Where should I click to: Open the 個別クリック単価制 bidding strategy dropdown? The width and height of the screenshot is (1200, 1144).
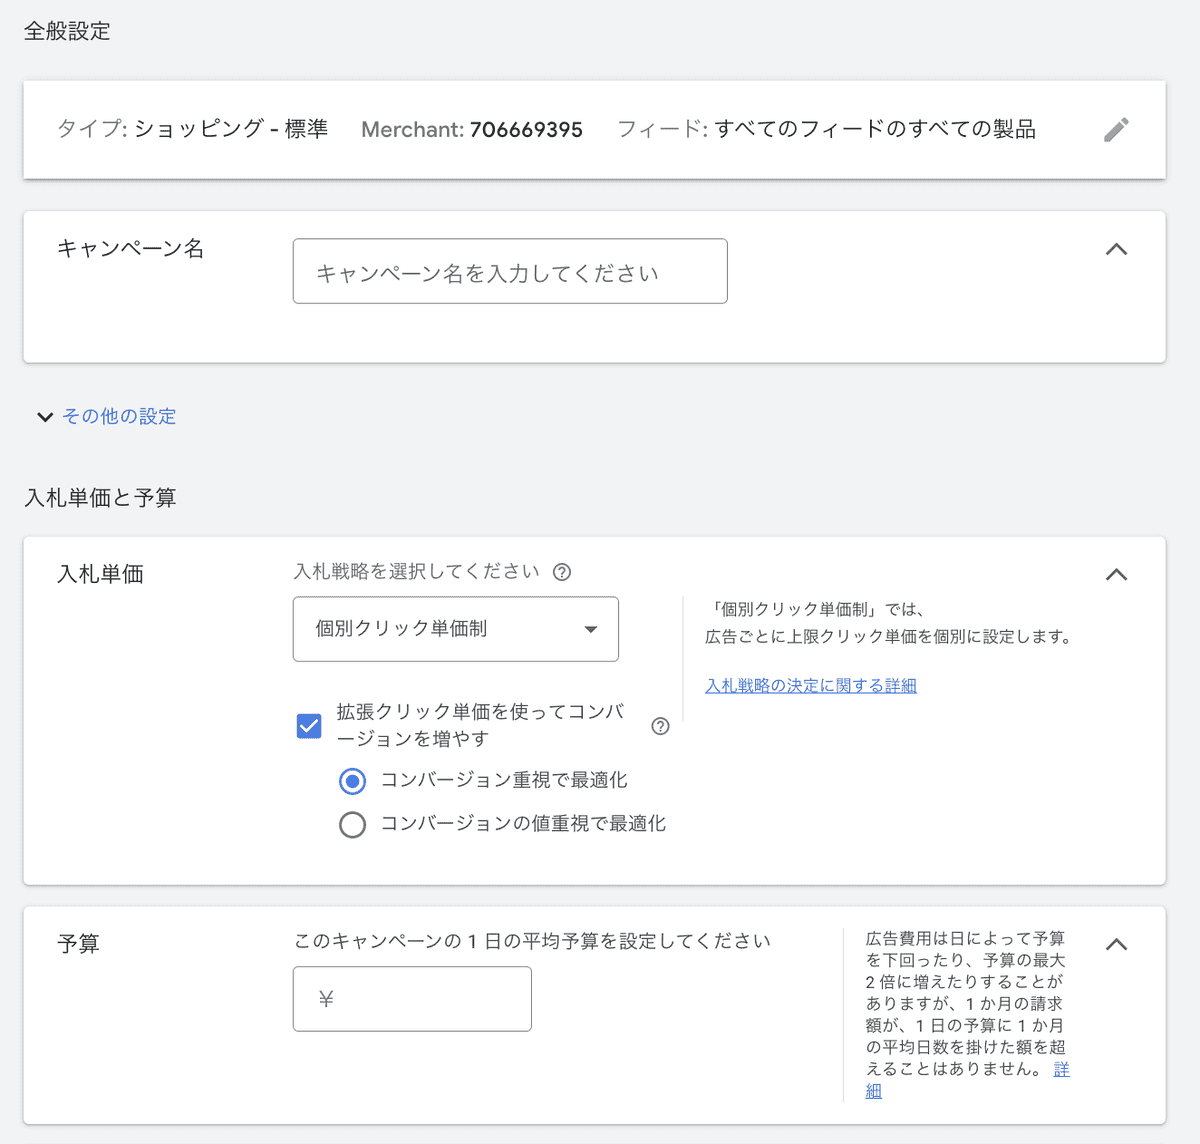point(456,629)
